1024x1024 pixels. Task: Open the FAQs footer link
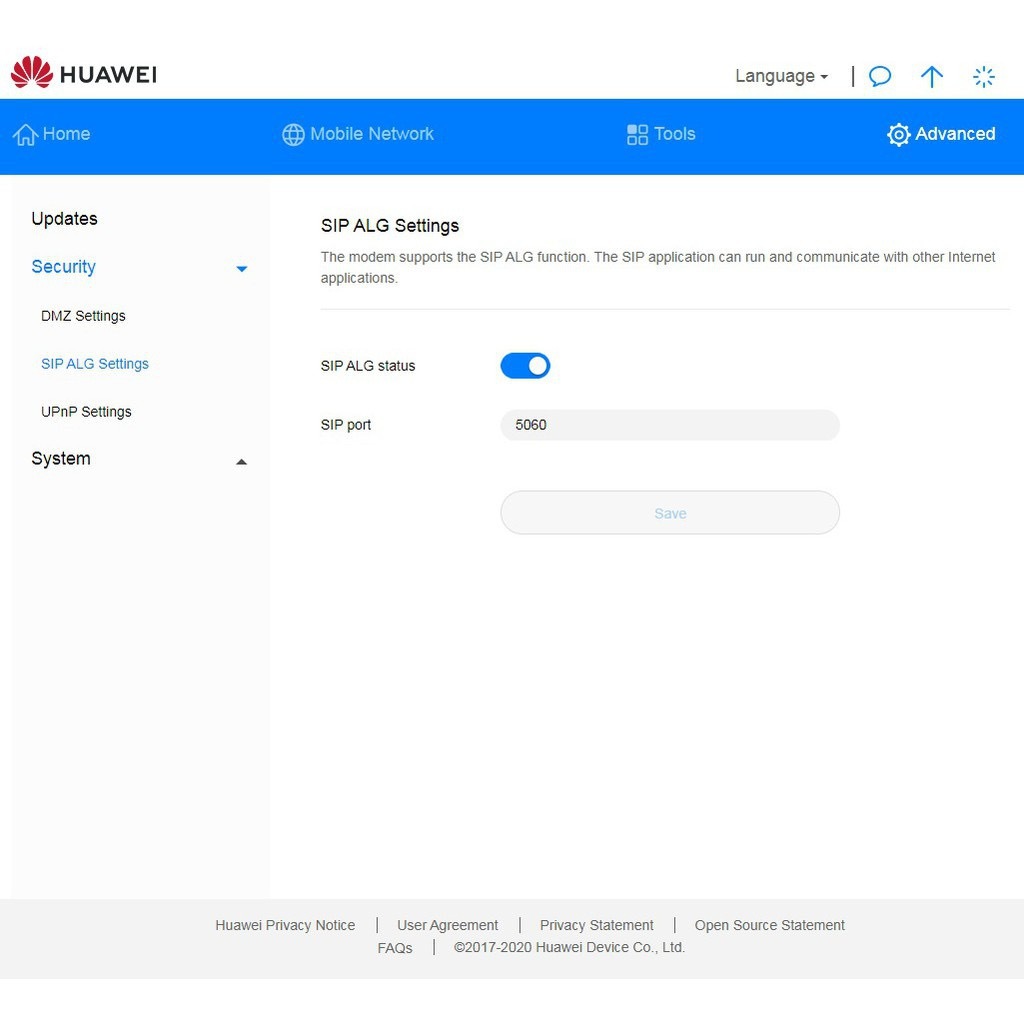395,948
